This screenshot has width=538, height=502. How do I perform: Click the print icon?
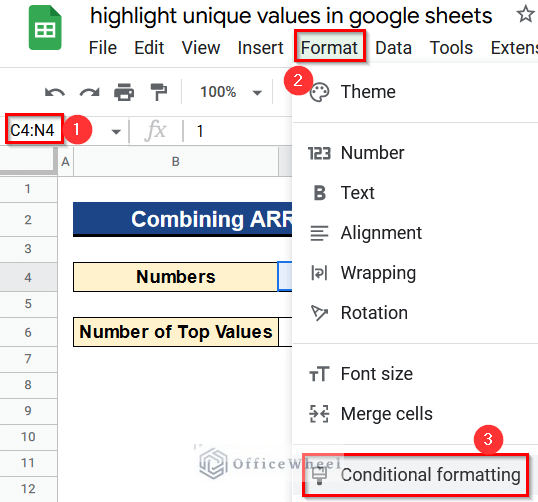(124, 92)
